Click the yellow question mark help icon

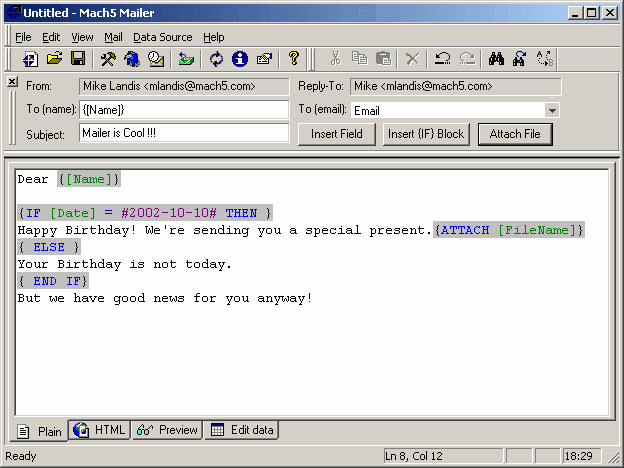pos(294,59)
